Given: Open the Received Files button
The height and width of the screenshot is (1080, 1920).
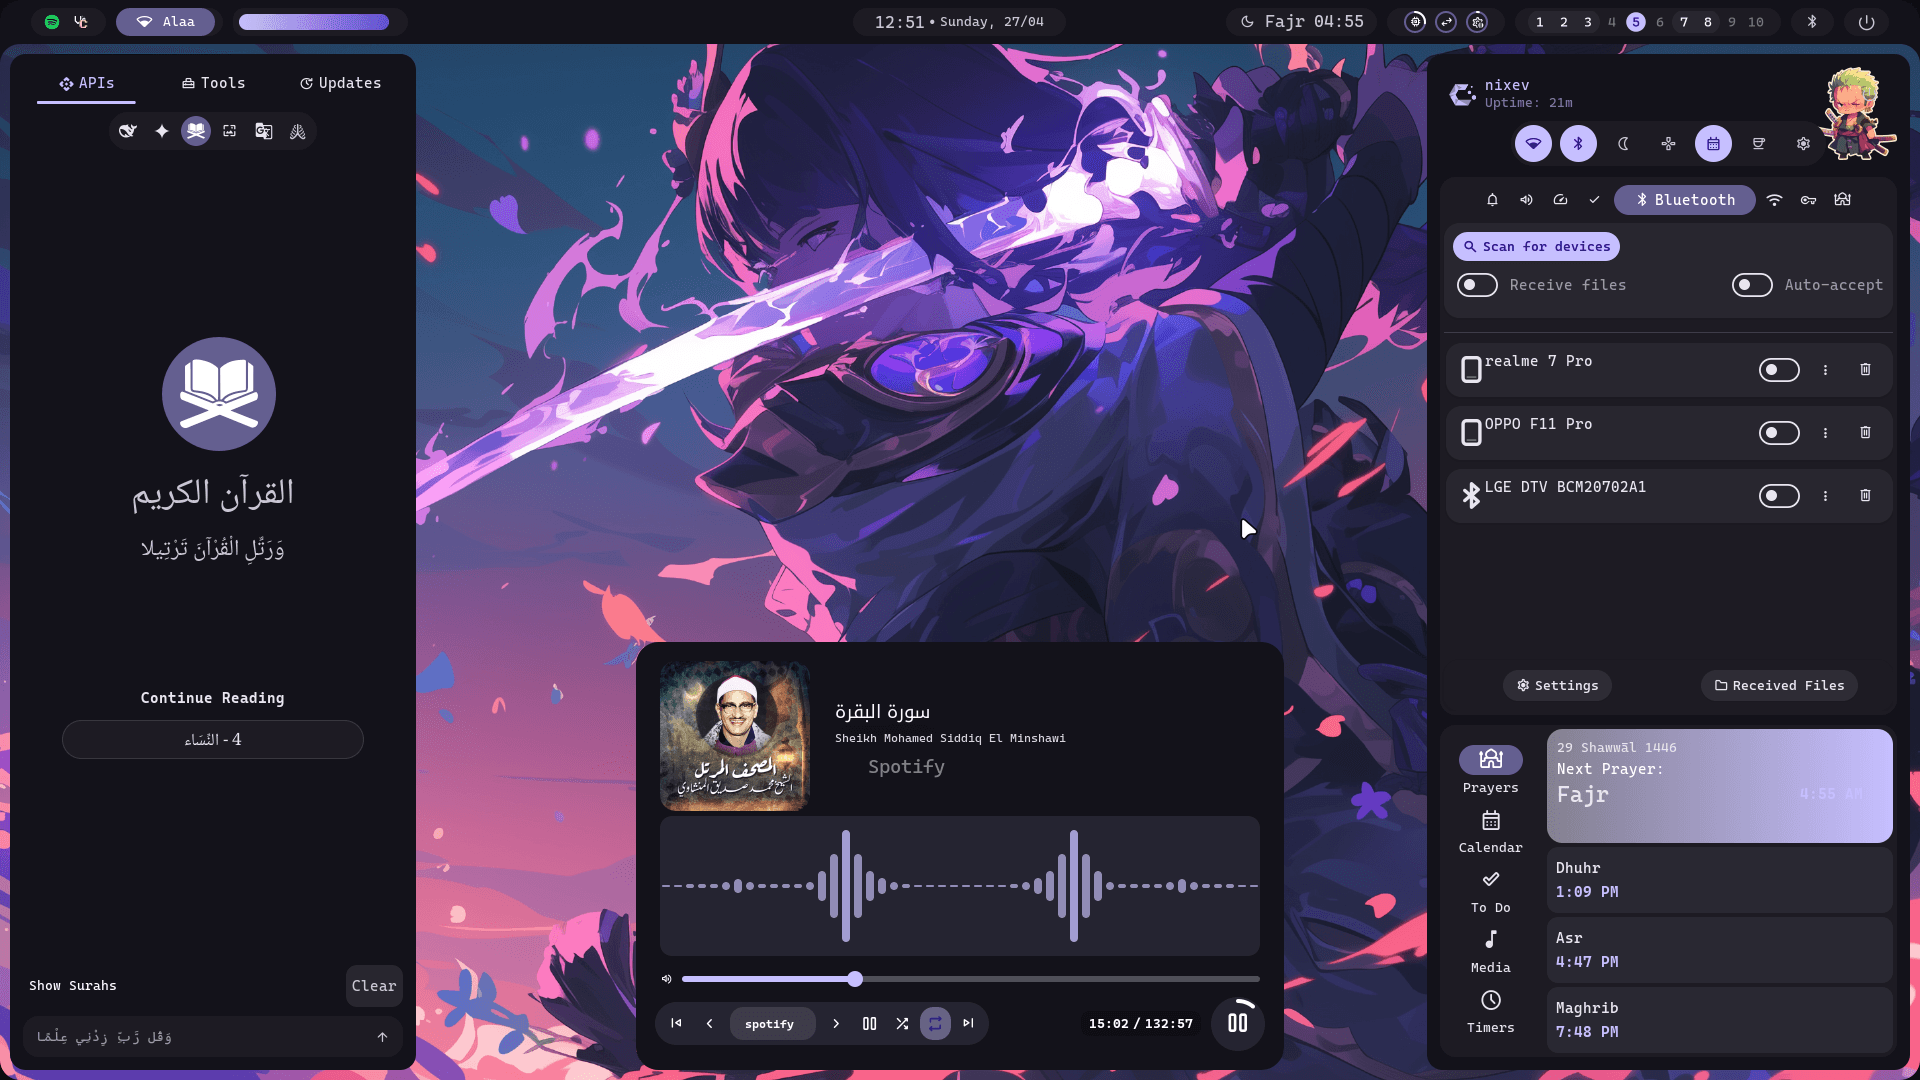Looking at the screenshot, I should (x=1779, y=685).
